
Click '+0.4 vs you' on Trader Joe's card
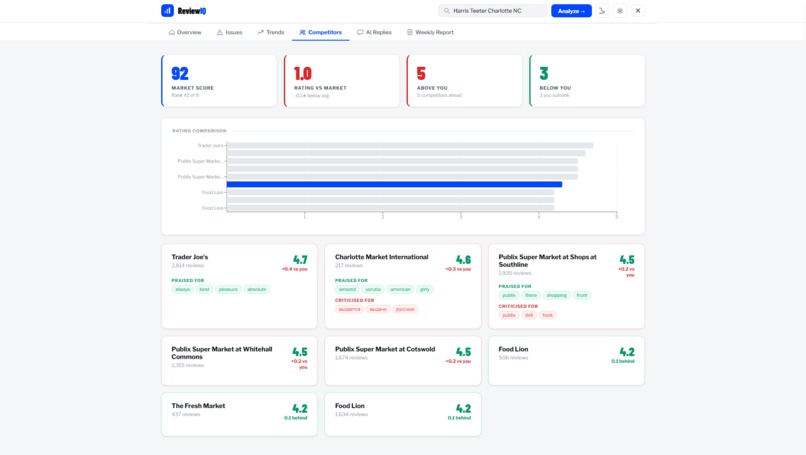(295, 269)
